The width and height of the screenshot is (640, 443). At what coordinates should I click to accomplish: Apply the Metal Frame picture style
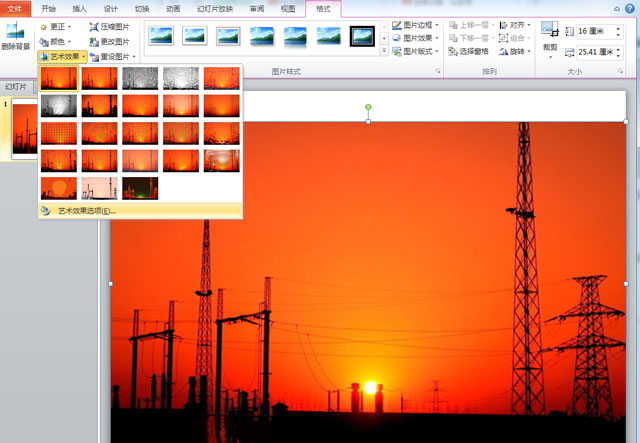coord(228,36)
